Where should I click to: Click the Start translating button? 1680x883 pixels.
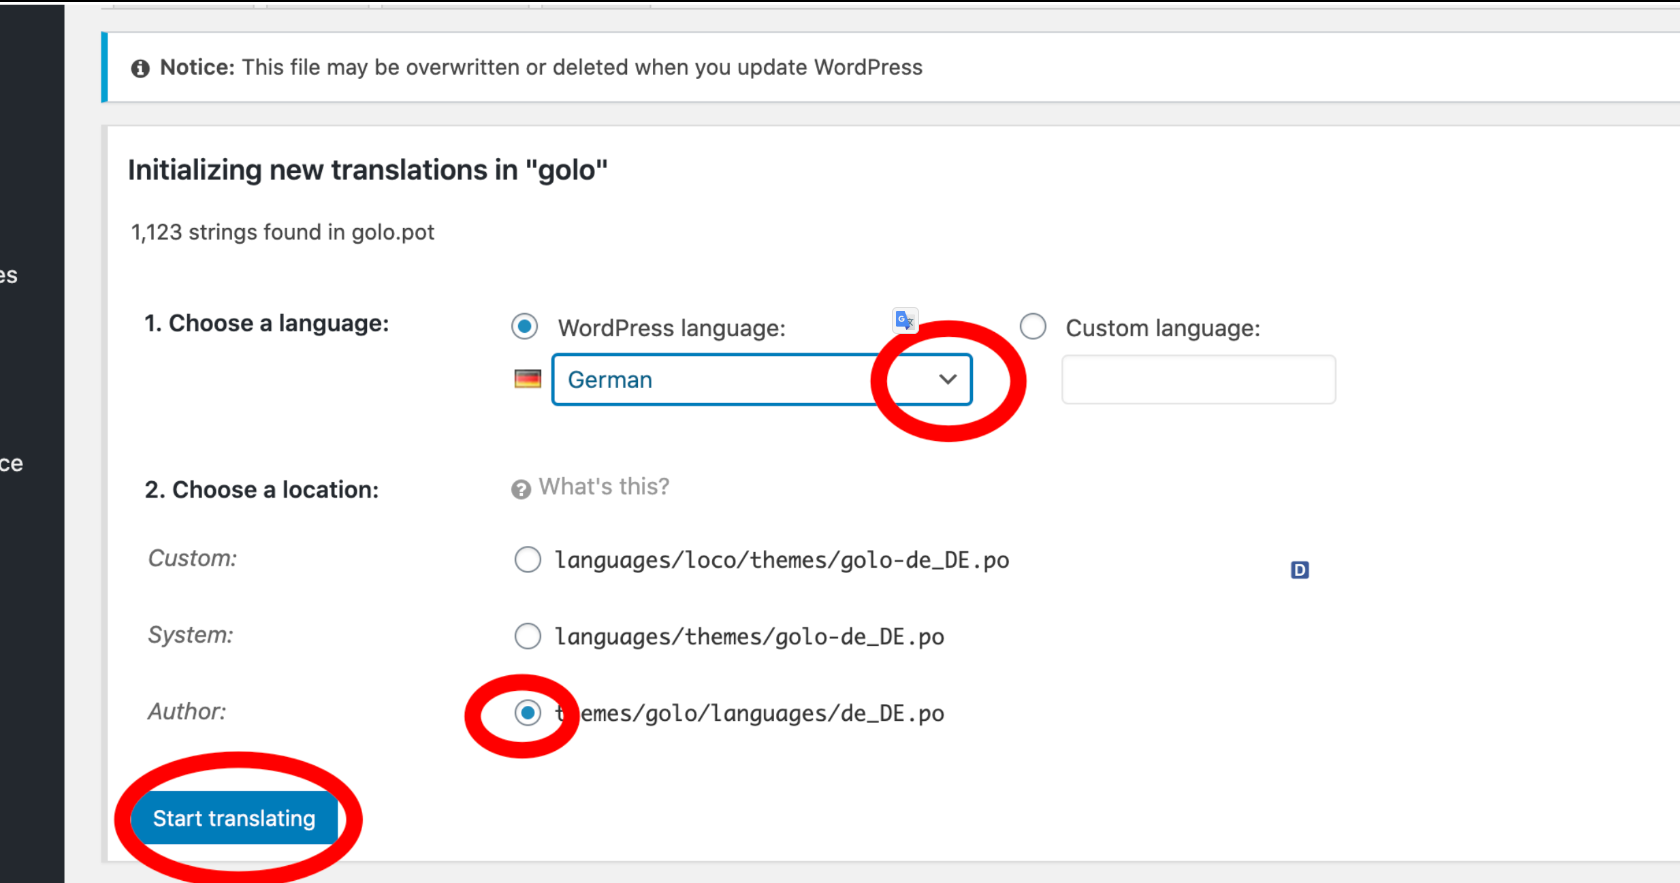(234, 819)
